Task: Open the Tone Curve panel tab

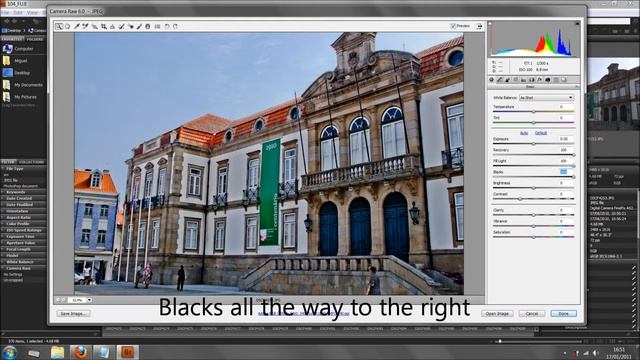Action: click(x=500, y=80)
